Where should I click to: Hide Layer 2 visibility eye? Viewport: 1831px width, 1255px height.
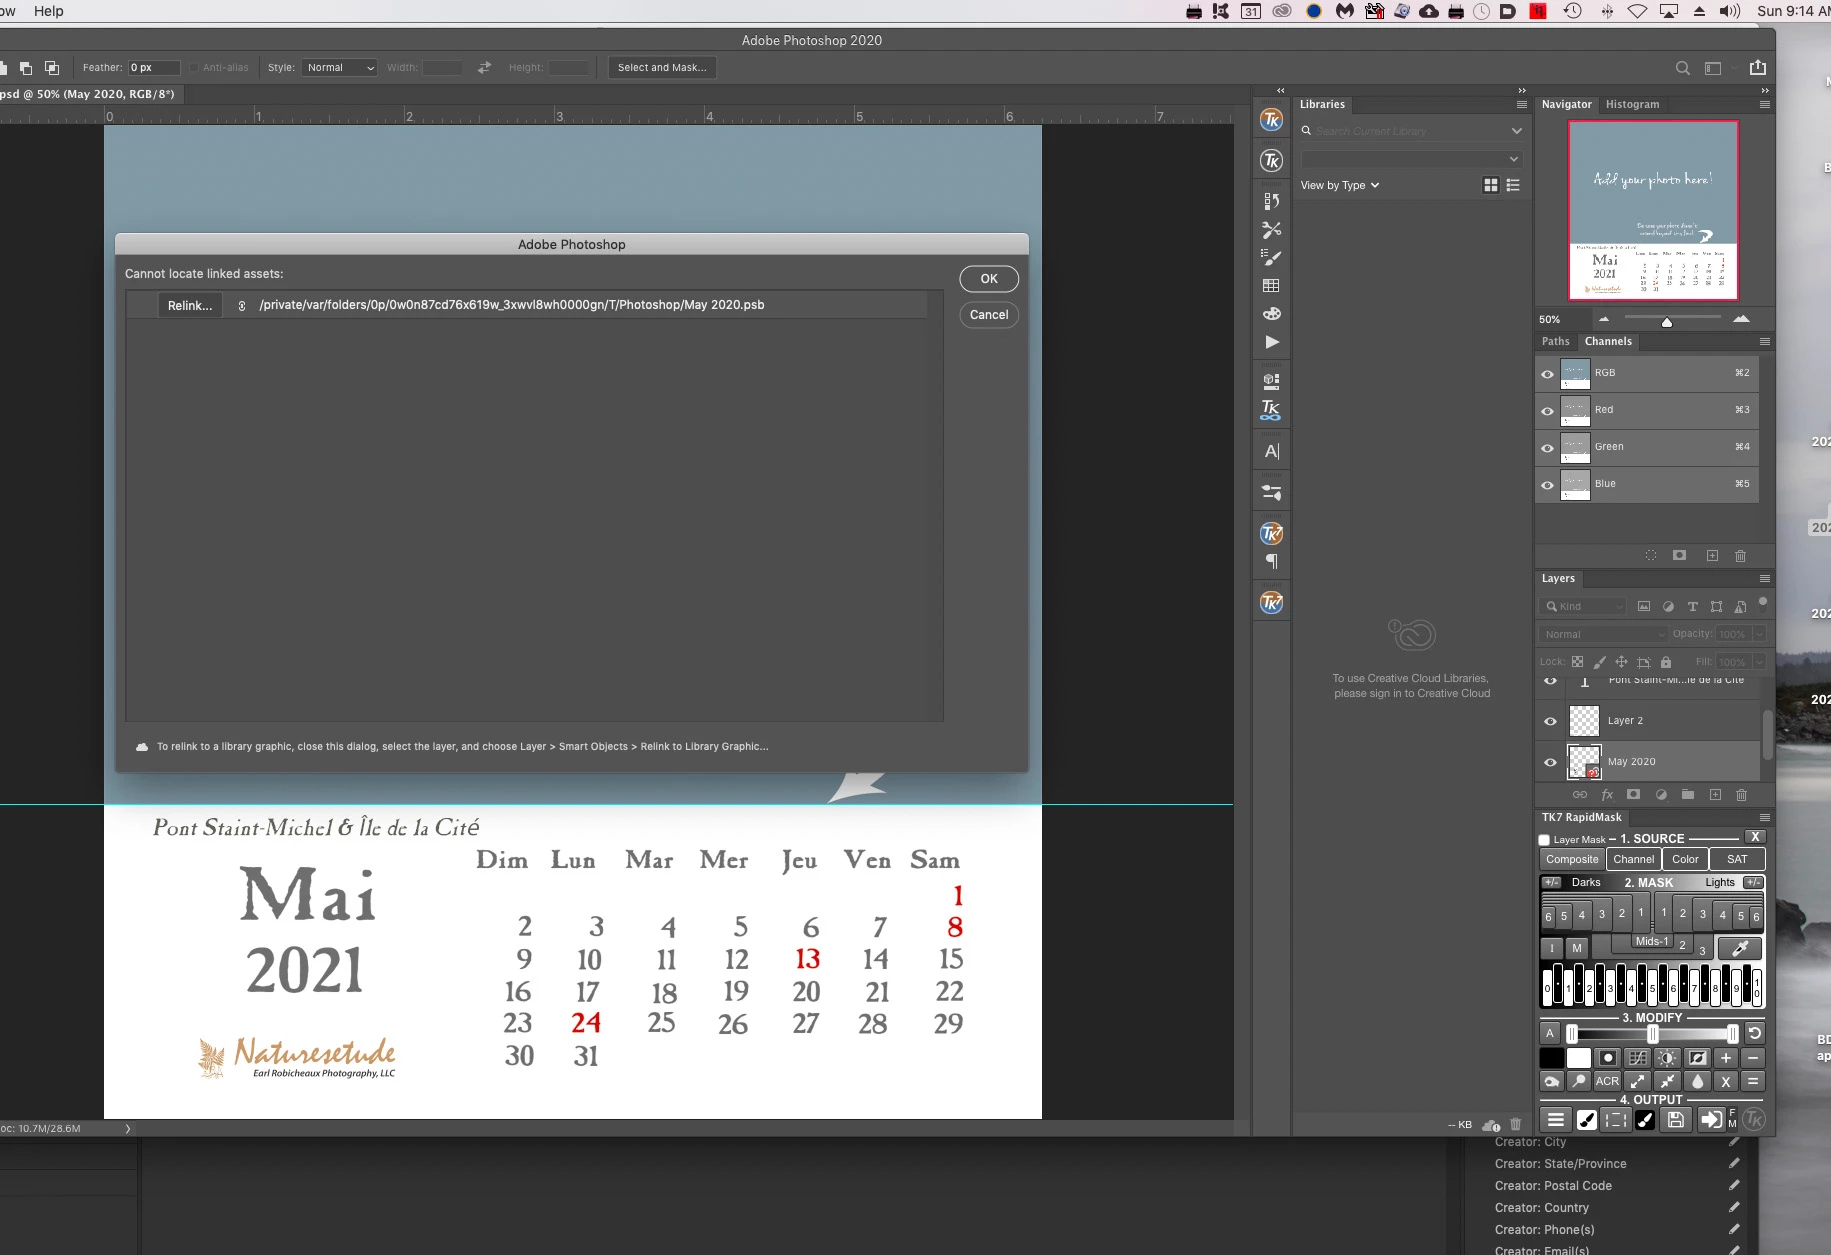coord(1550,721)
